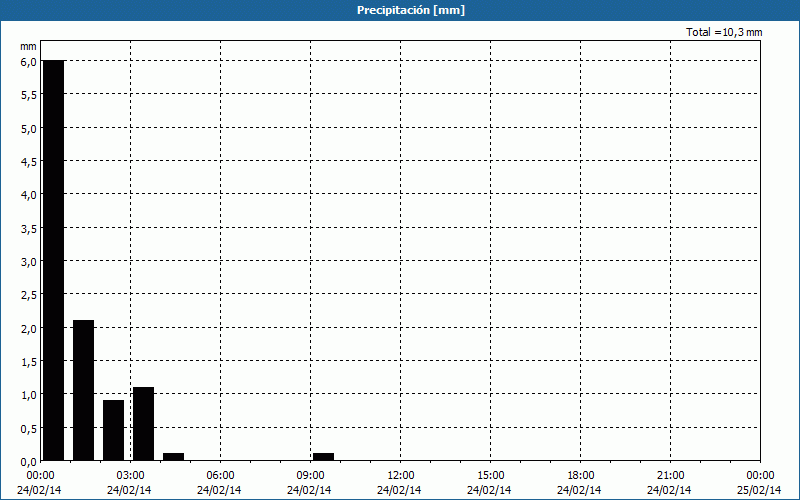The width and height of the screenshot is (800, 500).
Task: Click the 21:00 x-axis time label
Action: 670,476
